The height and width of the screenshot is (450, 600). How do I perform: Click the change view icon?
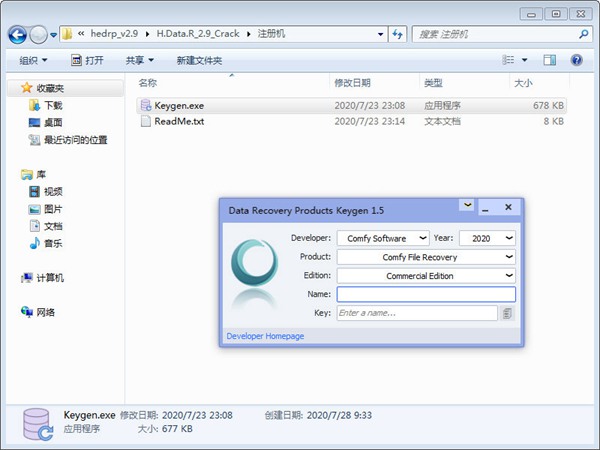(x=508, y=60)
